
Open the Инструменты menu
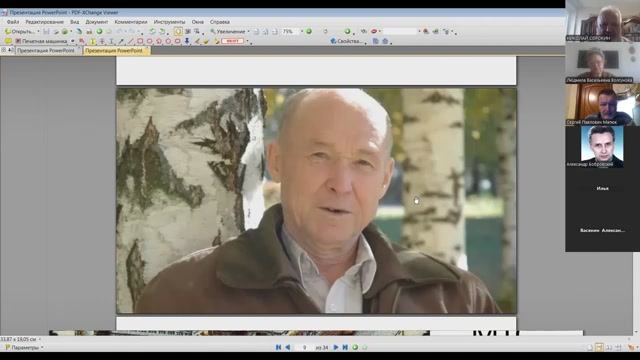point(169,22)
